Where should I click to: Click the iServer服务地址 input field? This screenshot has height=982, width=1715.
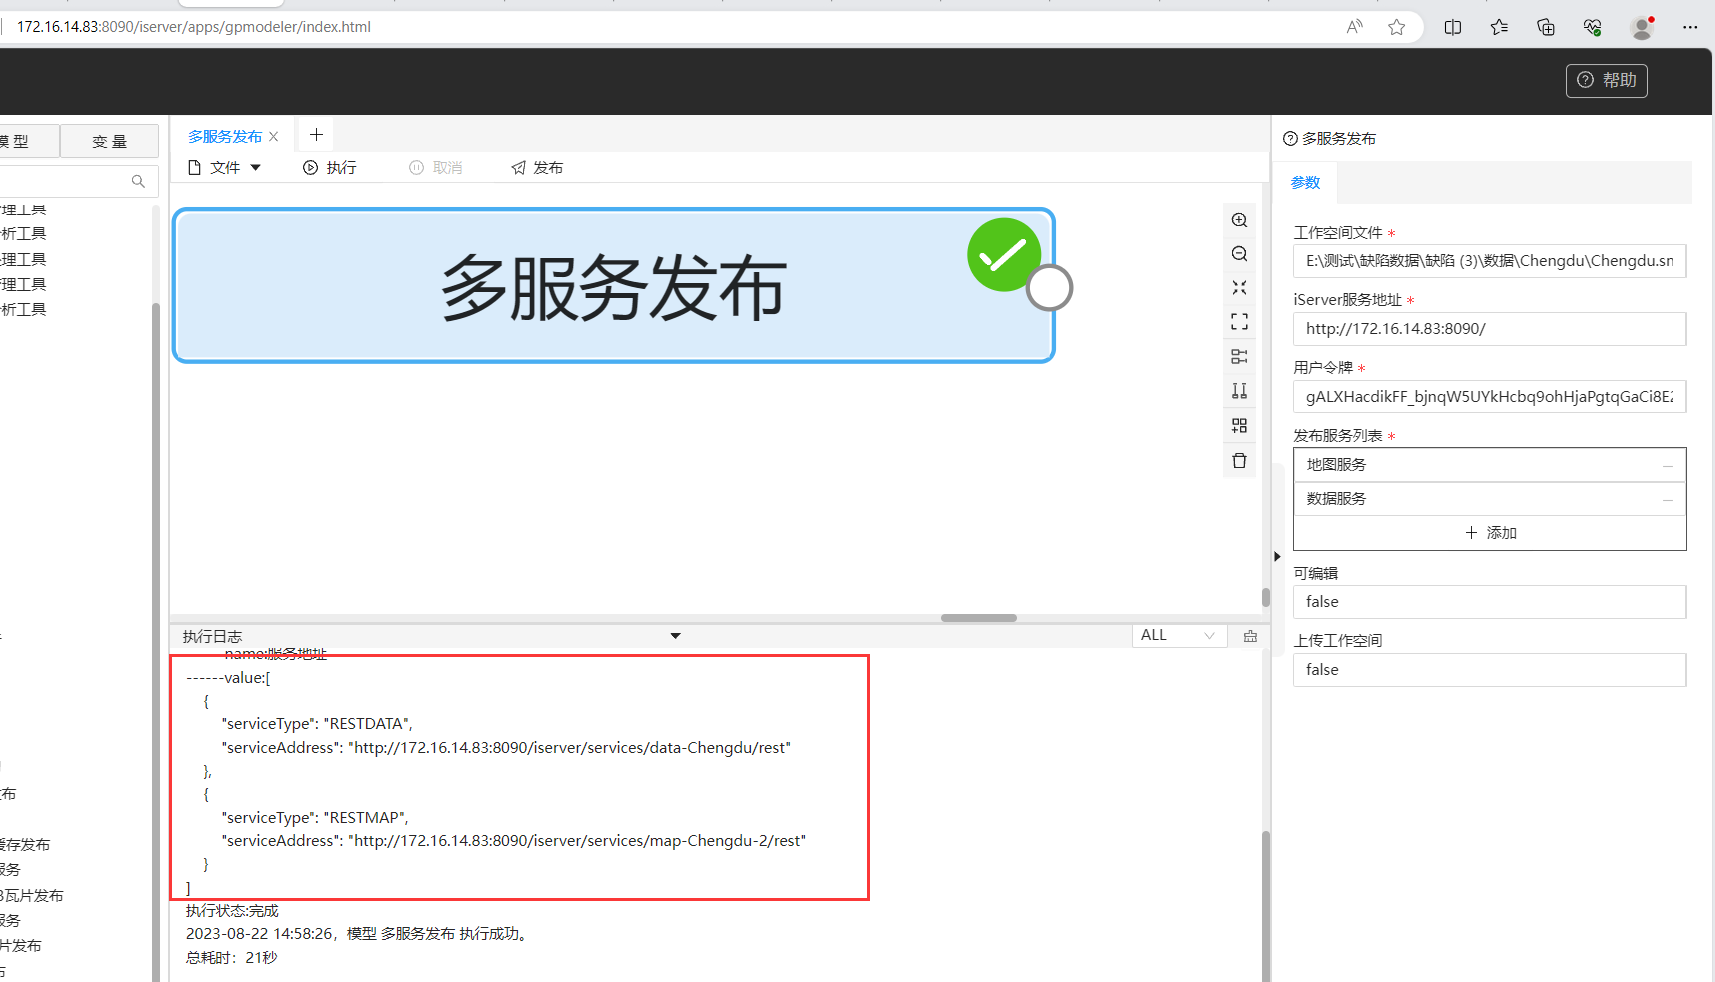click(x=1489, y=329)
